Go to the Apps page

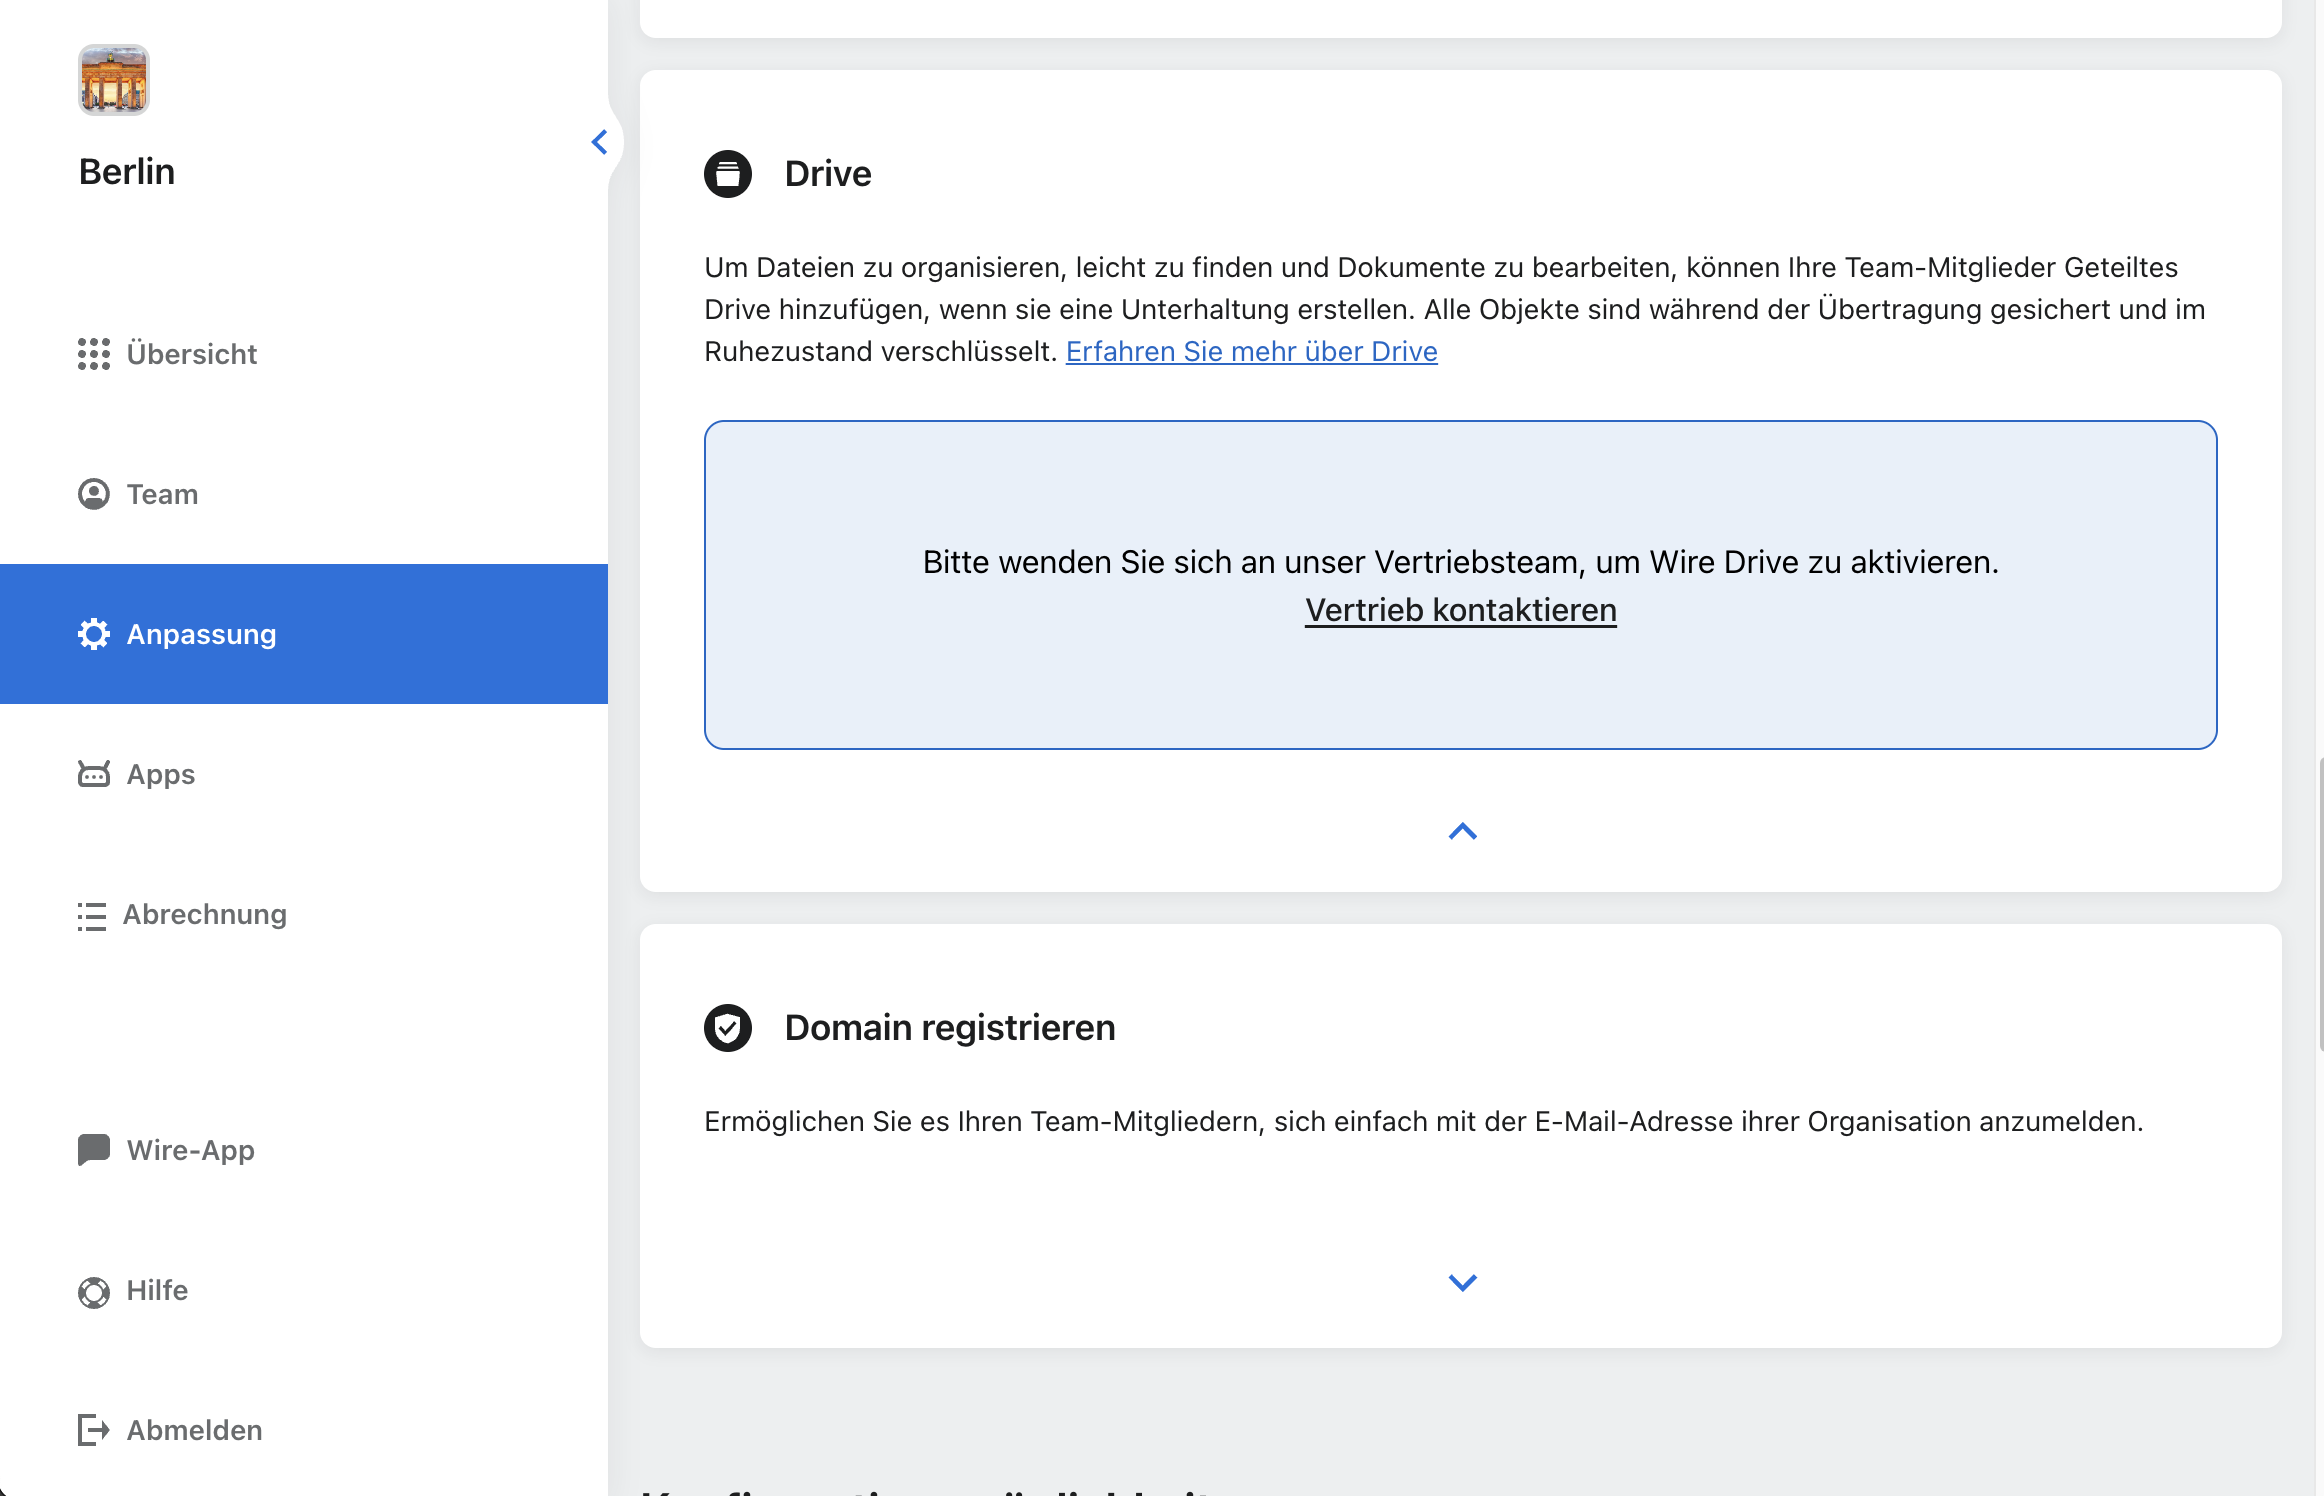coord(304,774)
